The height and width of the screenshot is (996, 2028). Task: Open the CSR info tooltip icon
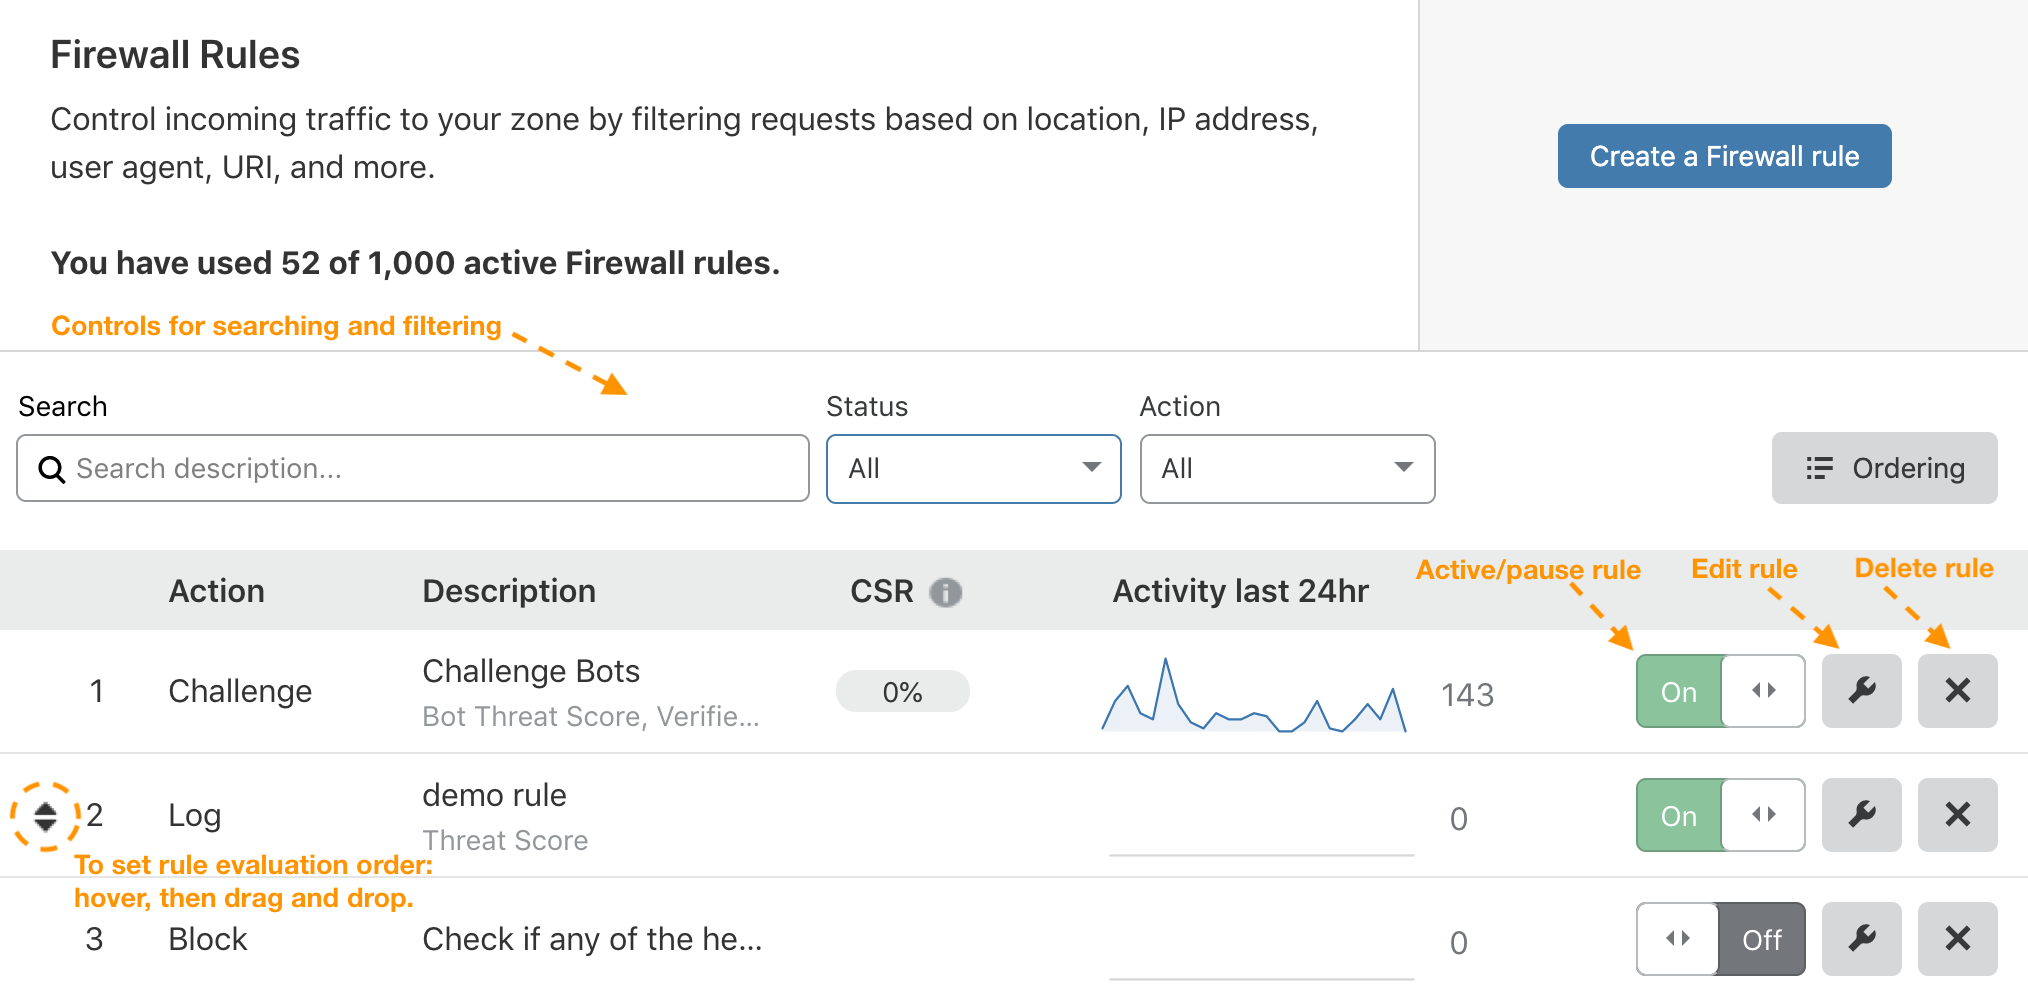point(946,591)
